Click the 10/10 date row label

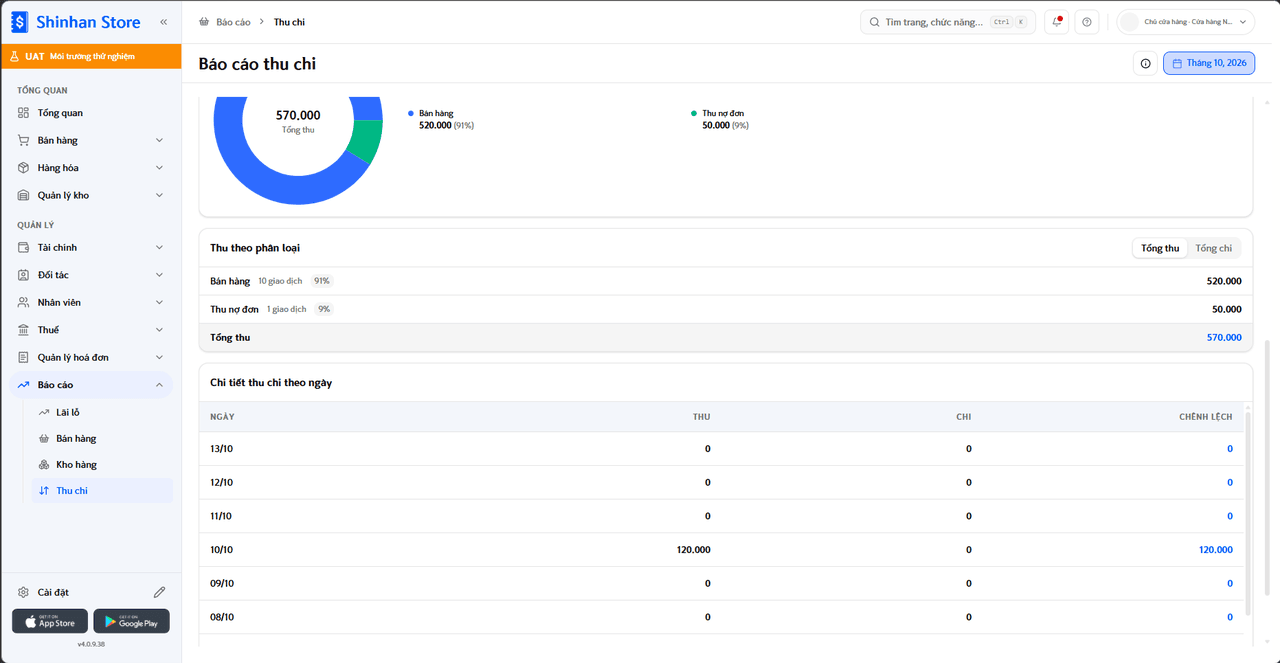[x=221, y=550]
